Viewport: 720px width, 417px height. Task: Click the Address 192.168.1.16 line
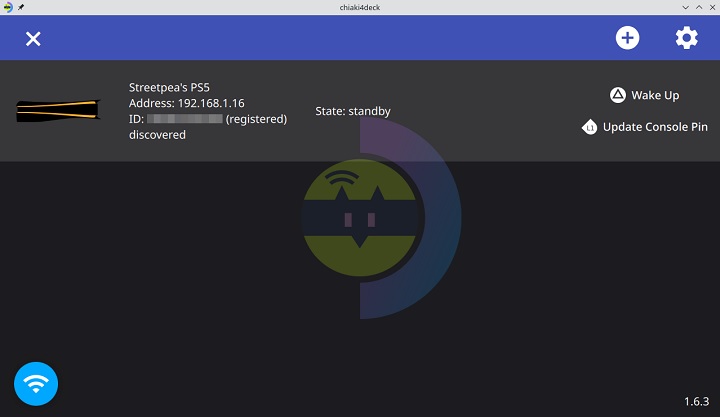pyautogui.click(x=187, y=103)
